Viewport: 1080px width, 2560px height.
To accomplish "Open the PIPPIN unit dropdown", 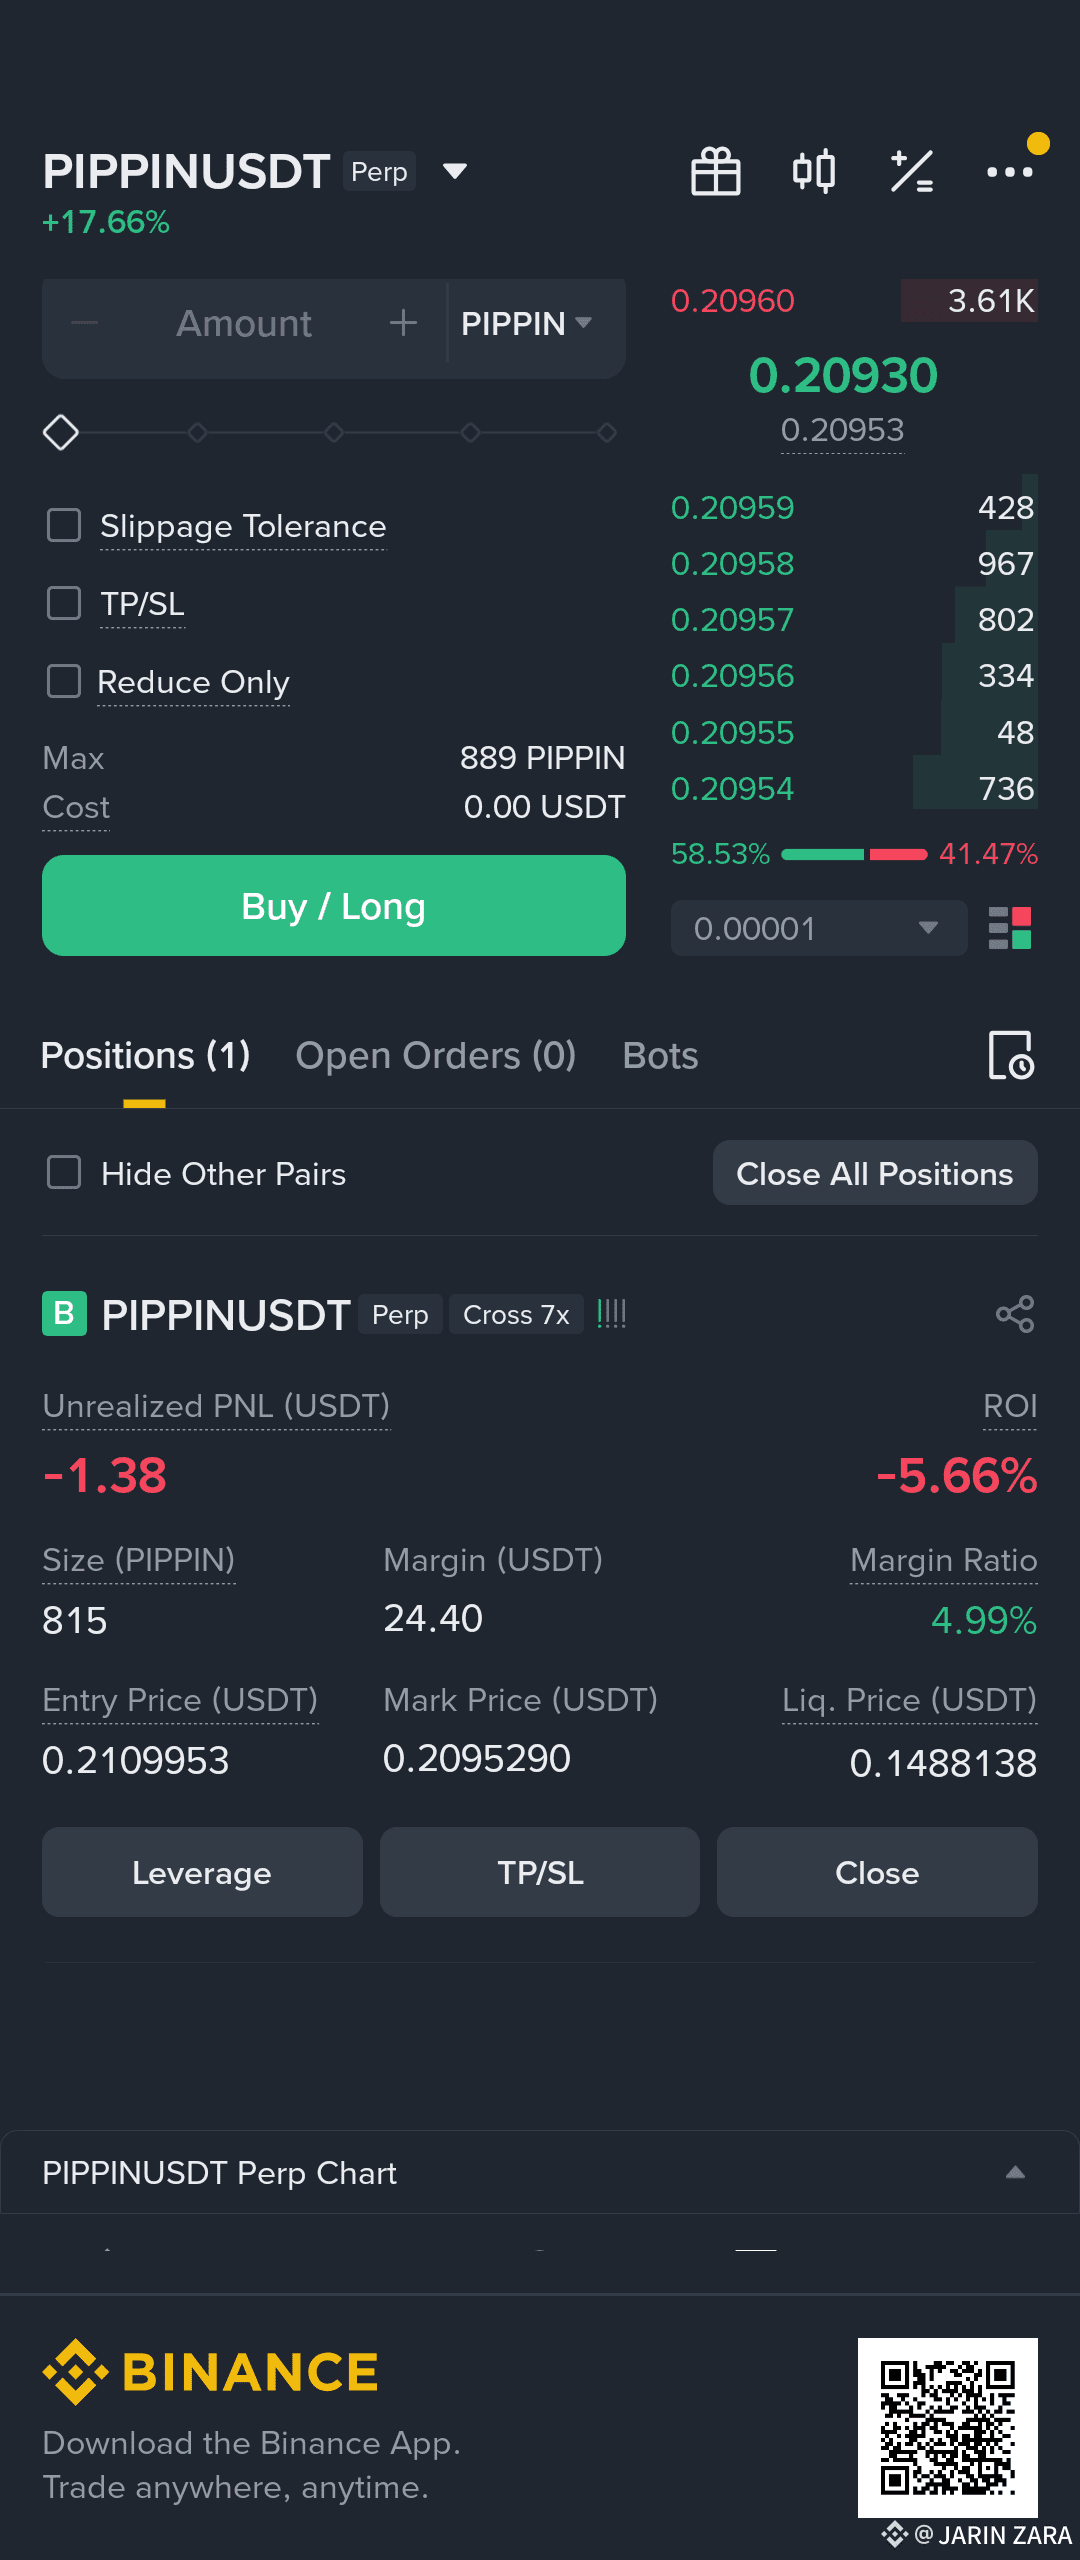I will tap(527, 324).
